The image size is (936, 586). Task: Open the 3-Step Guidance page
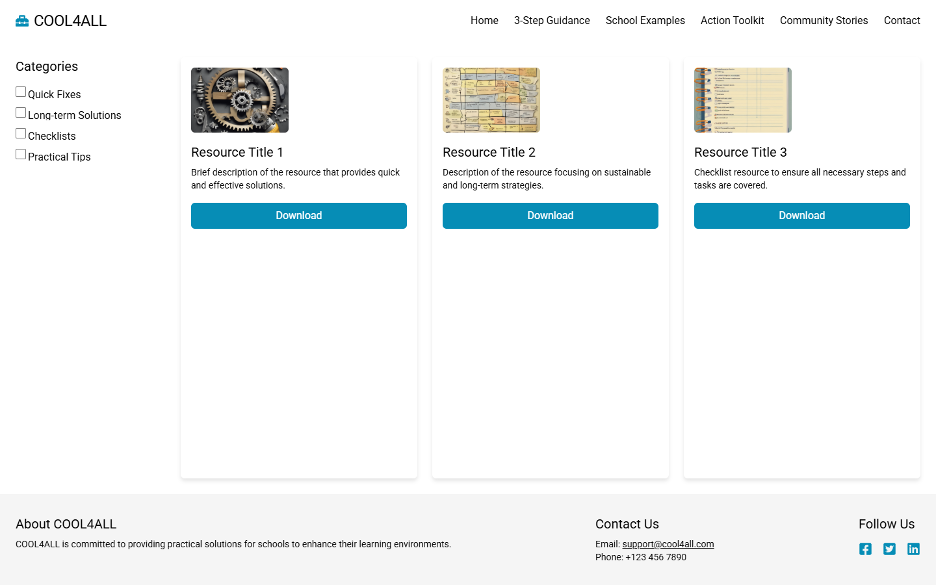[552, 21]
